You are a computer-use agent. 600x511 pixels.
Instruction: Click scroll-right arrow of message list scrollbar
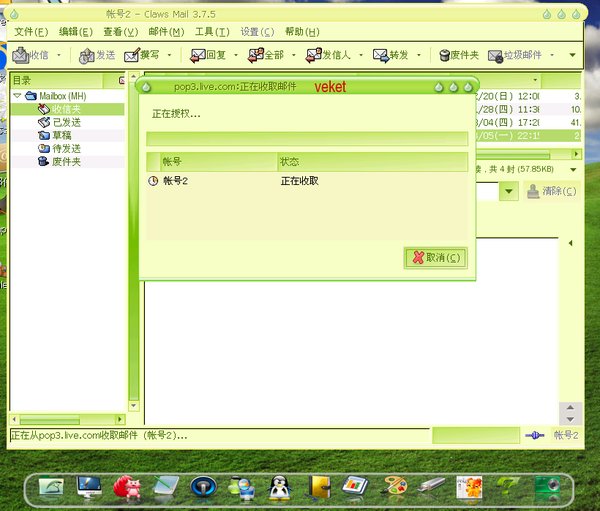coord(576,154)
